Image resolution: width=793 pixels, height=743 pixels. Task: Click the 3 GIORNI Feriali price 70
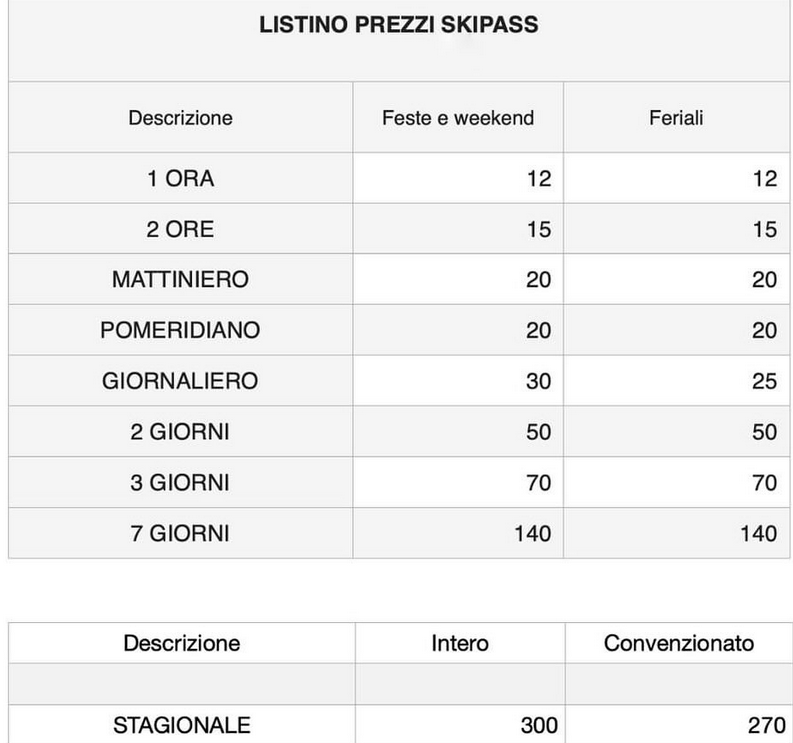point(764,482)
